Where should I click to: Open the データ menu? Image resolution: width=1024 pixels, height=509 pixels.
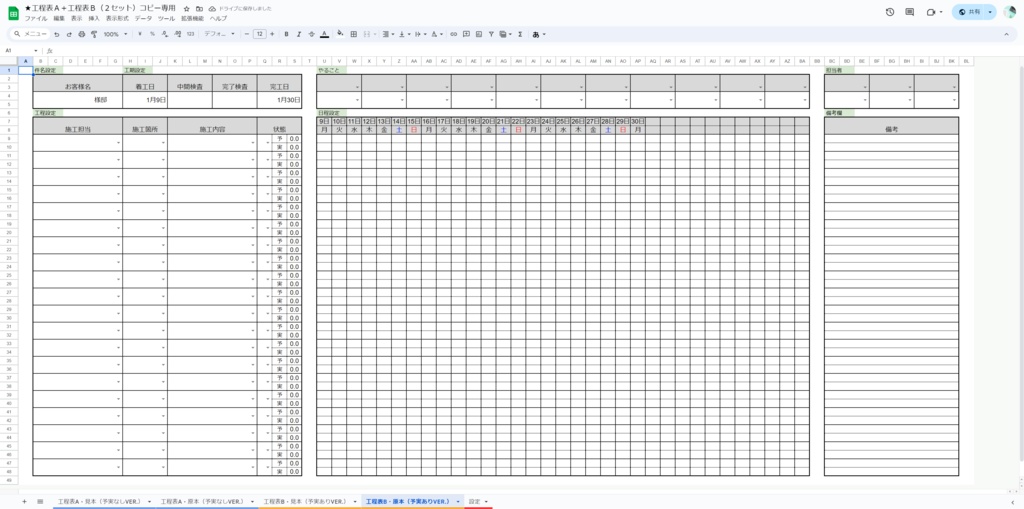coord(143,19)
